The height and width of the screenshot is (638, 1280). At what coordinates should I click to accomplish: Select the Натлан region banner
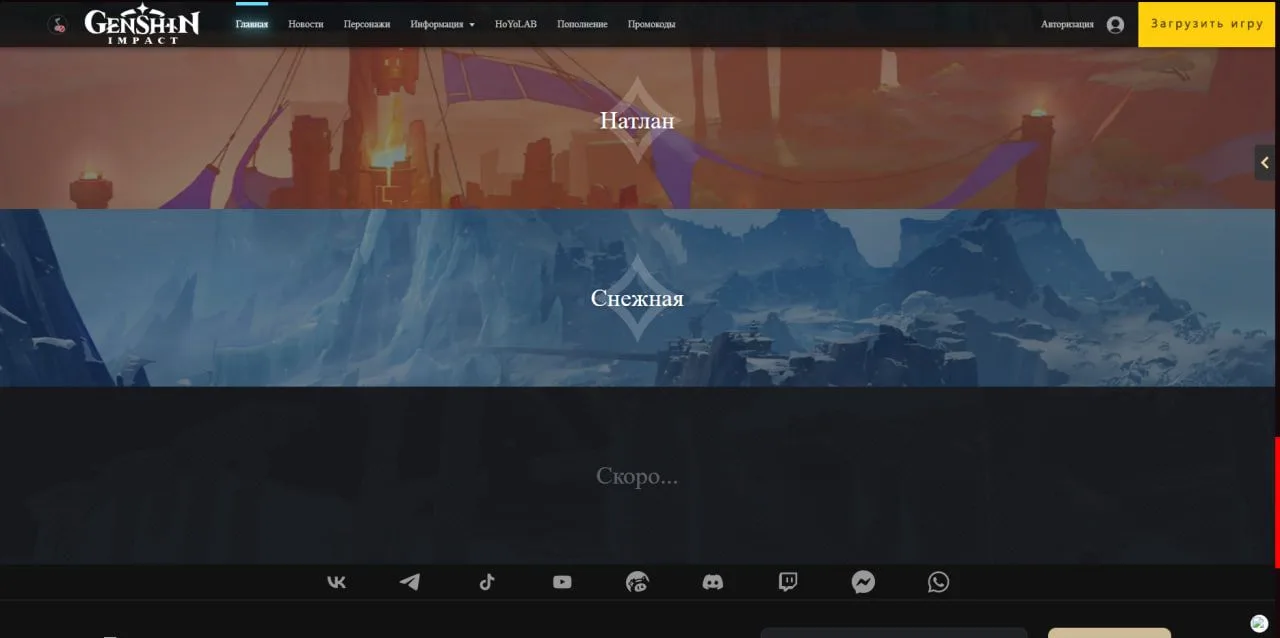click(x=638, y=120)
